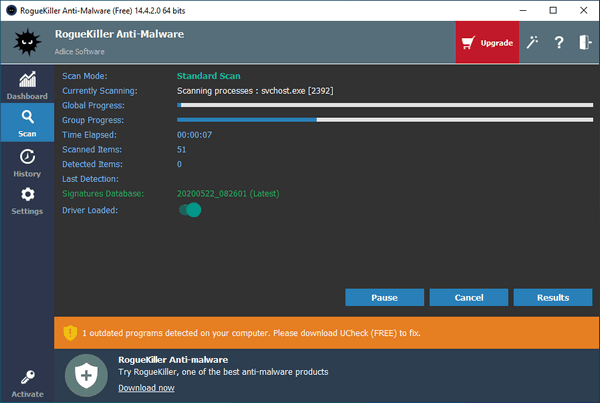Cancel the current scan
Viewport: 600px width, 403px height.
tap(469, 297)
